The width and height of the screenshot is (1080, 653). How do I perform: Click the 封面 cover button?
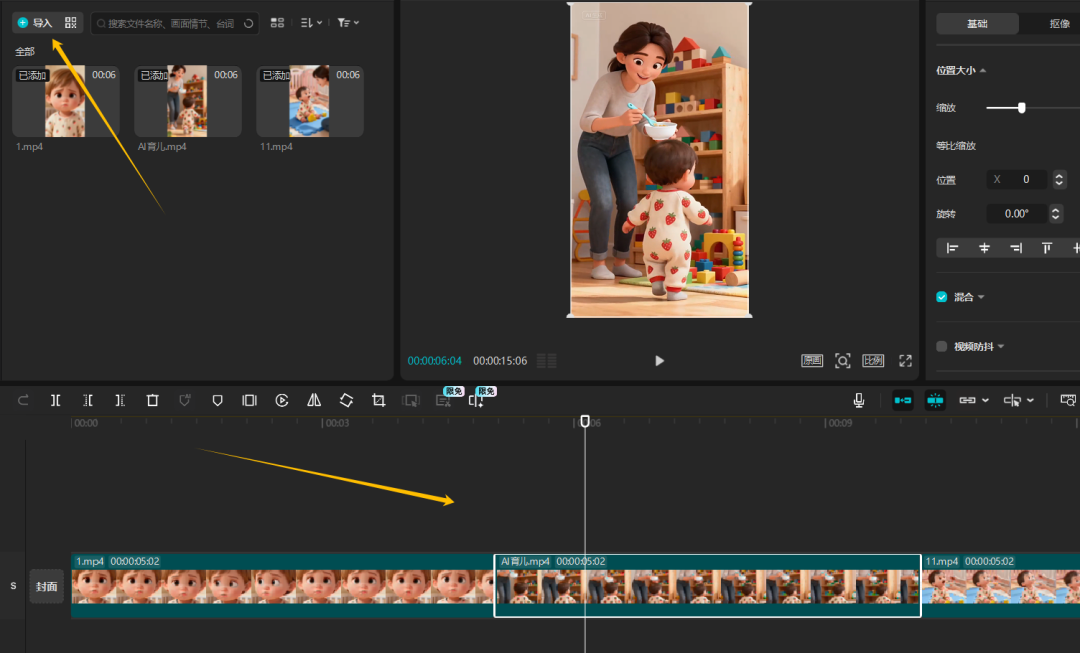coord(47,587)
